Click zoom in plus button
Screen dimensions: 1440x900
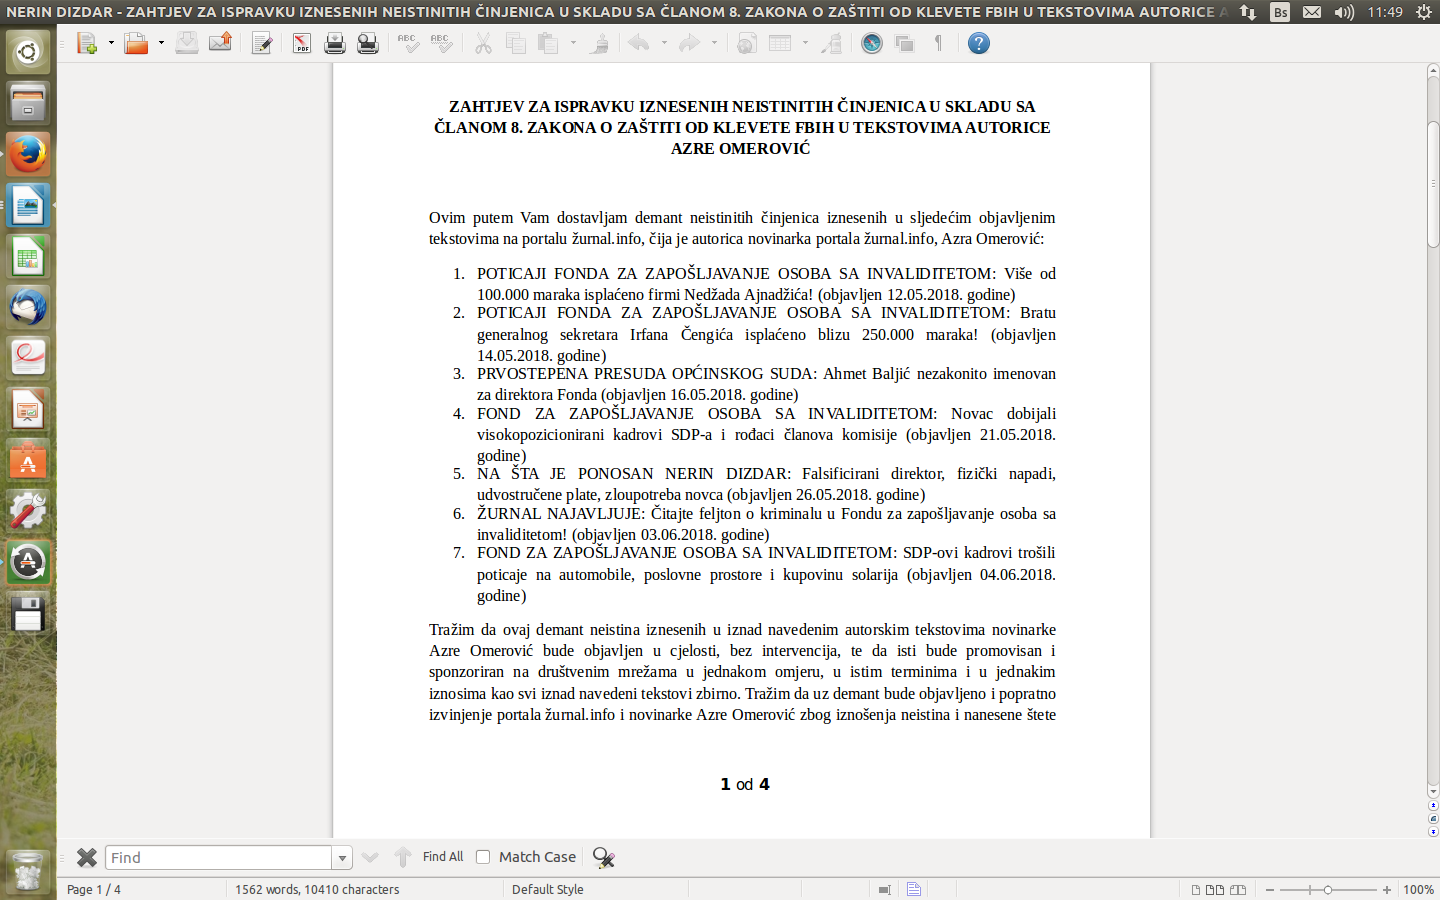(x=1387, y=889)
